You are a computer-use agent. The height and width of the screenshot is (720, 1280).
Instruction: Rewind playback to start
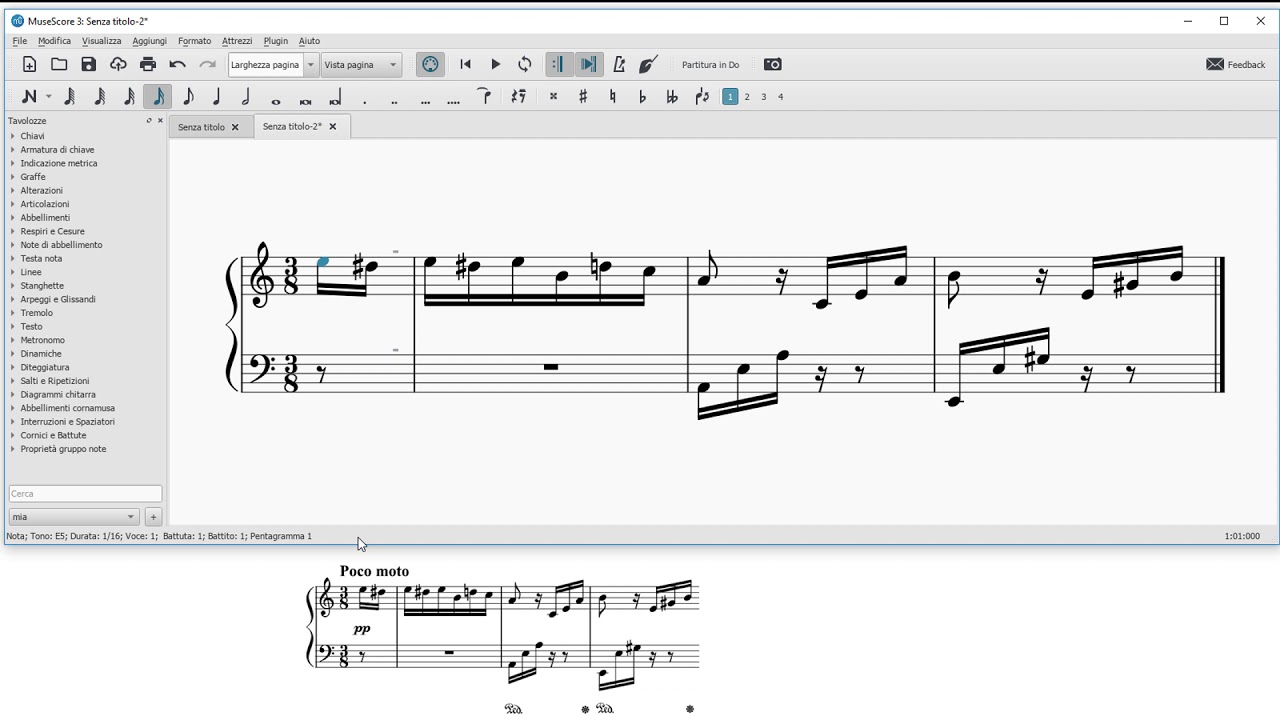[465, 64]
